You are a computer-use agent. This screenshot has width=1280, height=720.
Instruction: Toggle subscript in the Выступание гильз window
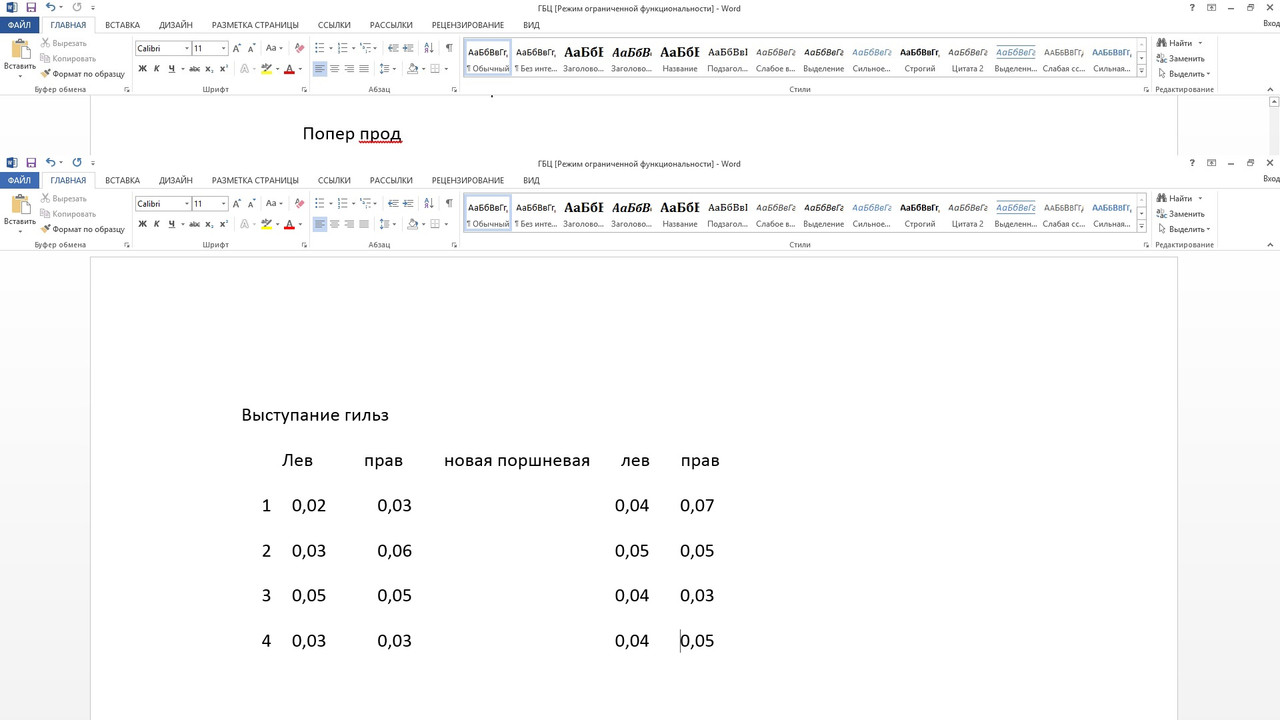[x=209, y=224]
